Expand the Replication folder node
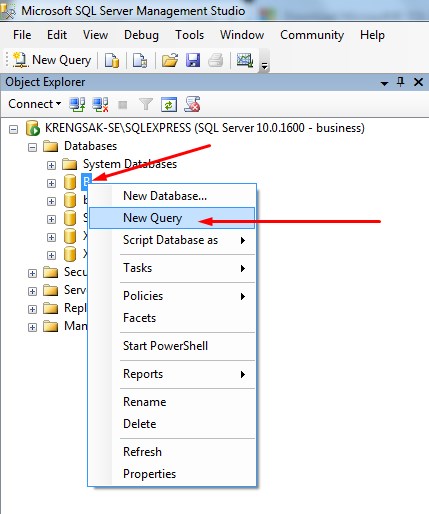429x514 pixels. (32, 309)
